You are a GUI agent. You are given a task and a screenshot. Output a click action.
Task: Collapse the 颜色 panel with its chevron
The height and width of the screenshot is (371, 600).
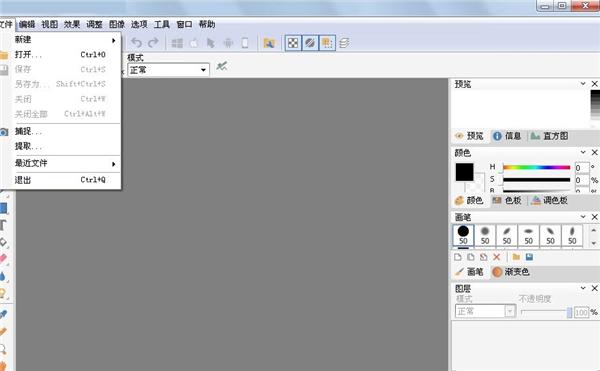coord(583,152)
